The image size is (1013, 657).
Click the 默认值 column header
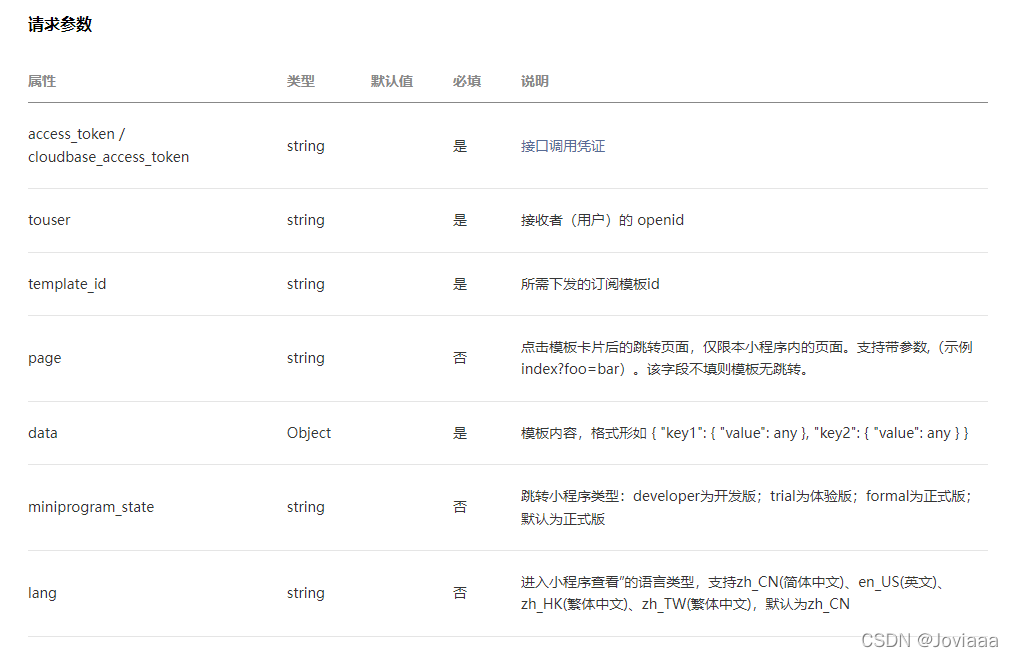click(392, 81)
